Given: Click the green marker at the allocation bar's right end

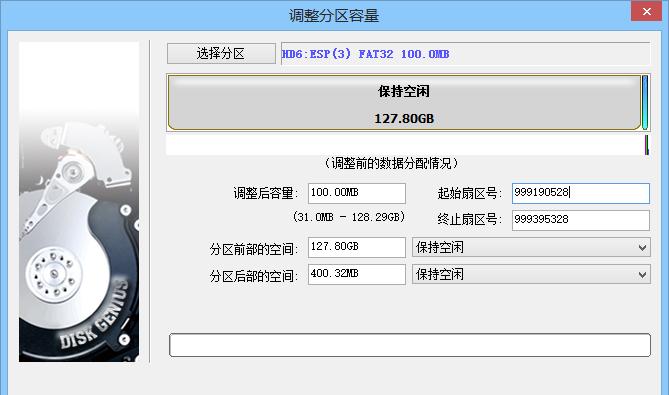Looking at the screenshot, I should click(x=647, y=145).
